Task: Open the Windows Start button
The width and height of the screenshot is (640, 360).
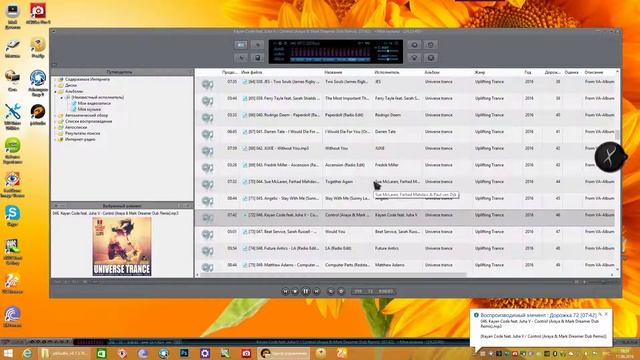Action: (8, 353)
